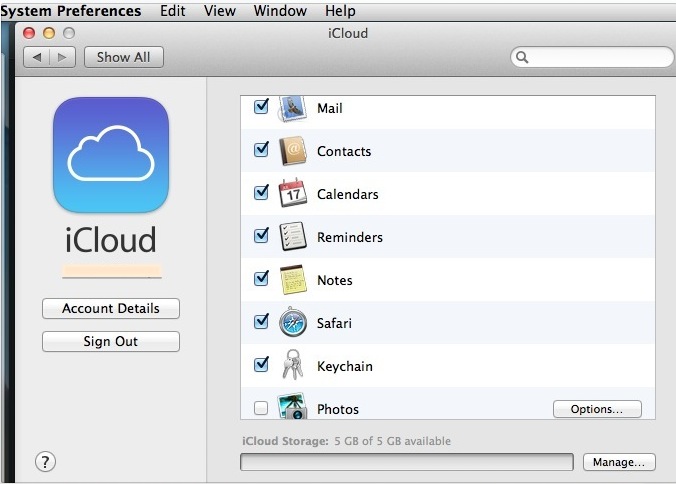Viewport: 676px width, 484px height.
Task: Click the Keychain keys icon
Action: click(293, 364)
